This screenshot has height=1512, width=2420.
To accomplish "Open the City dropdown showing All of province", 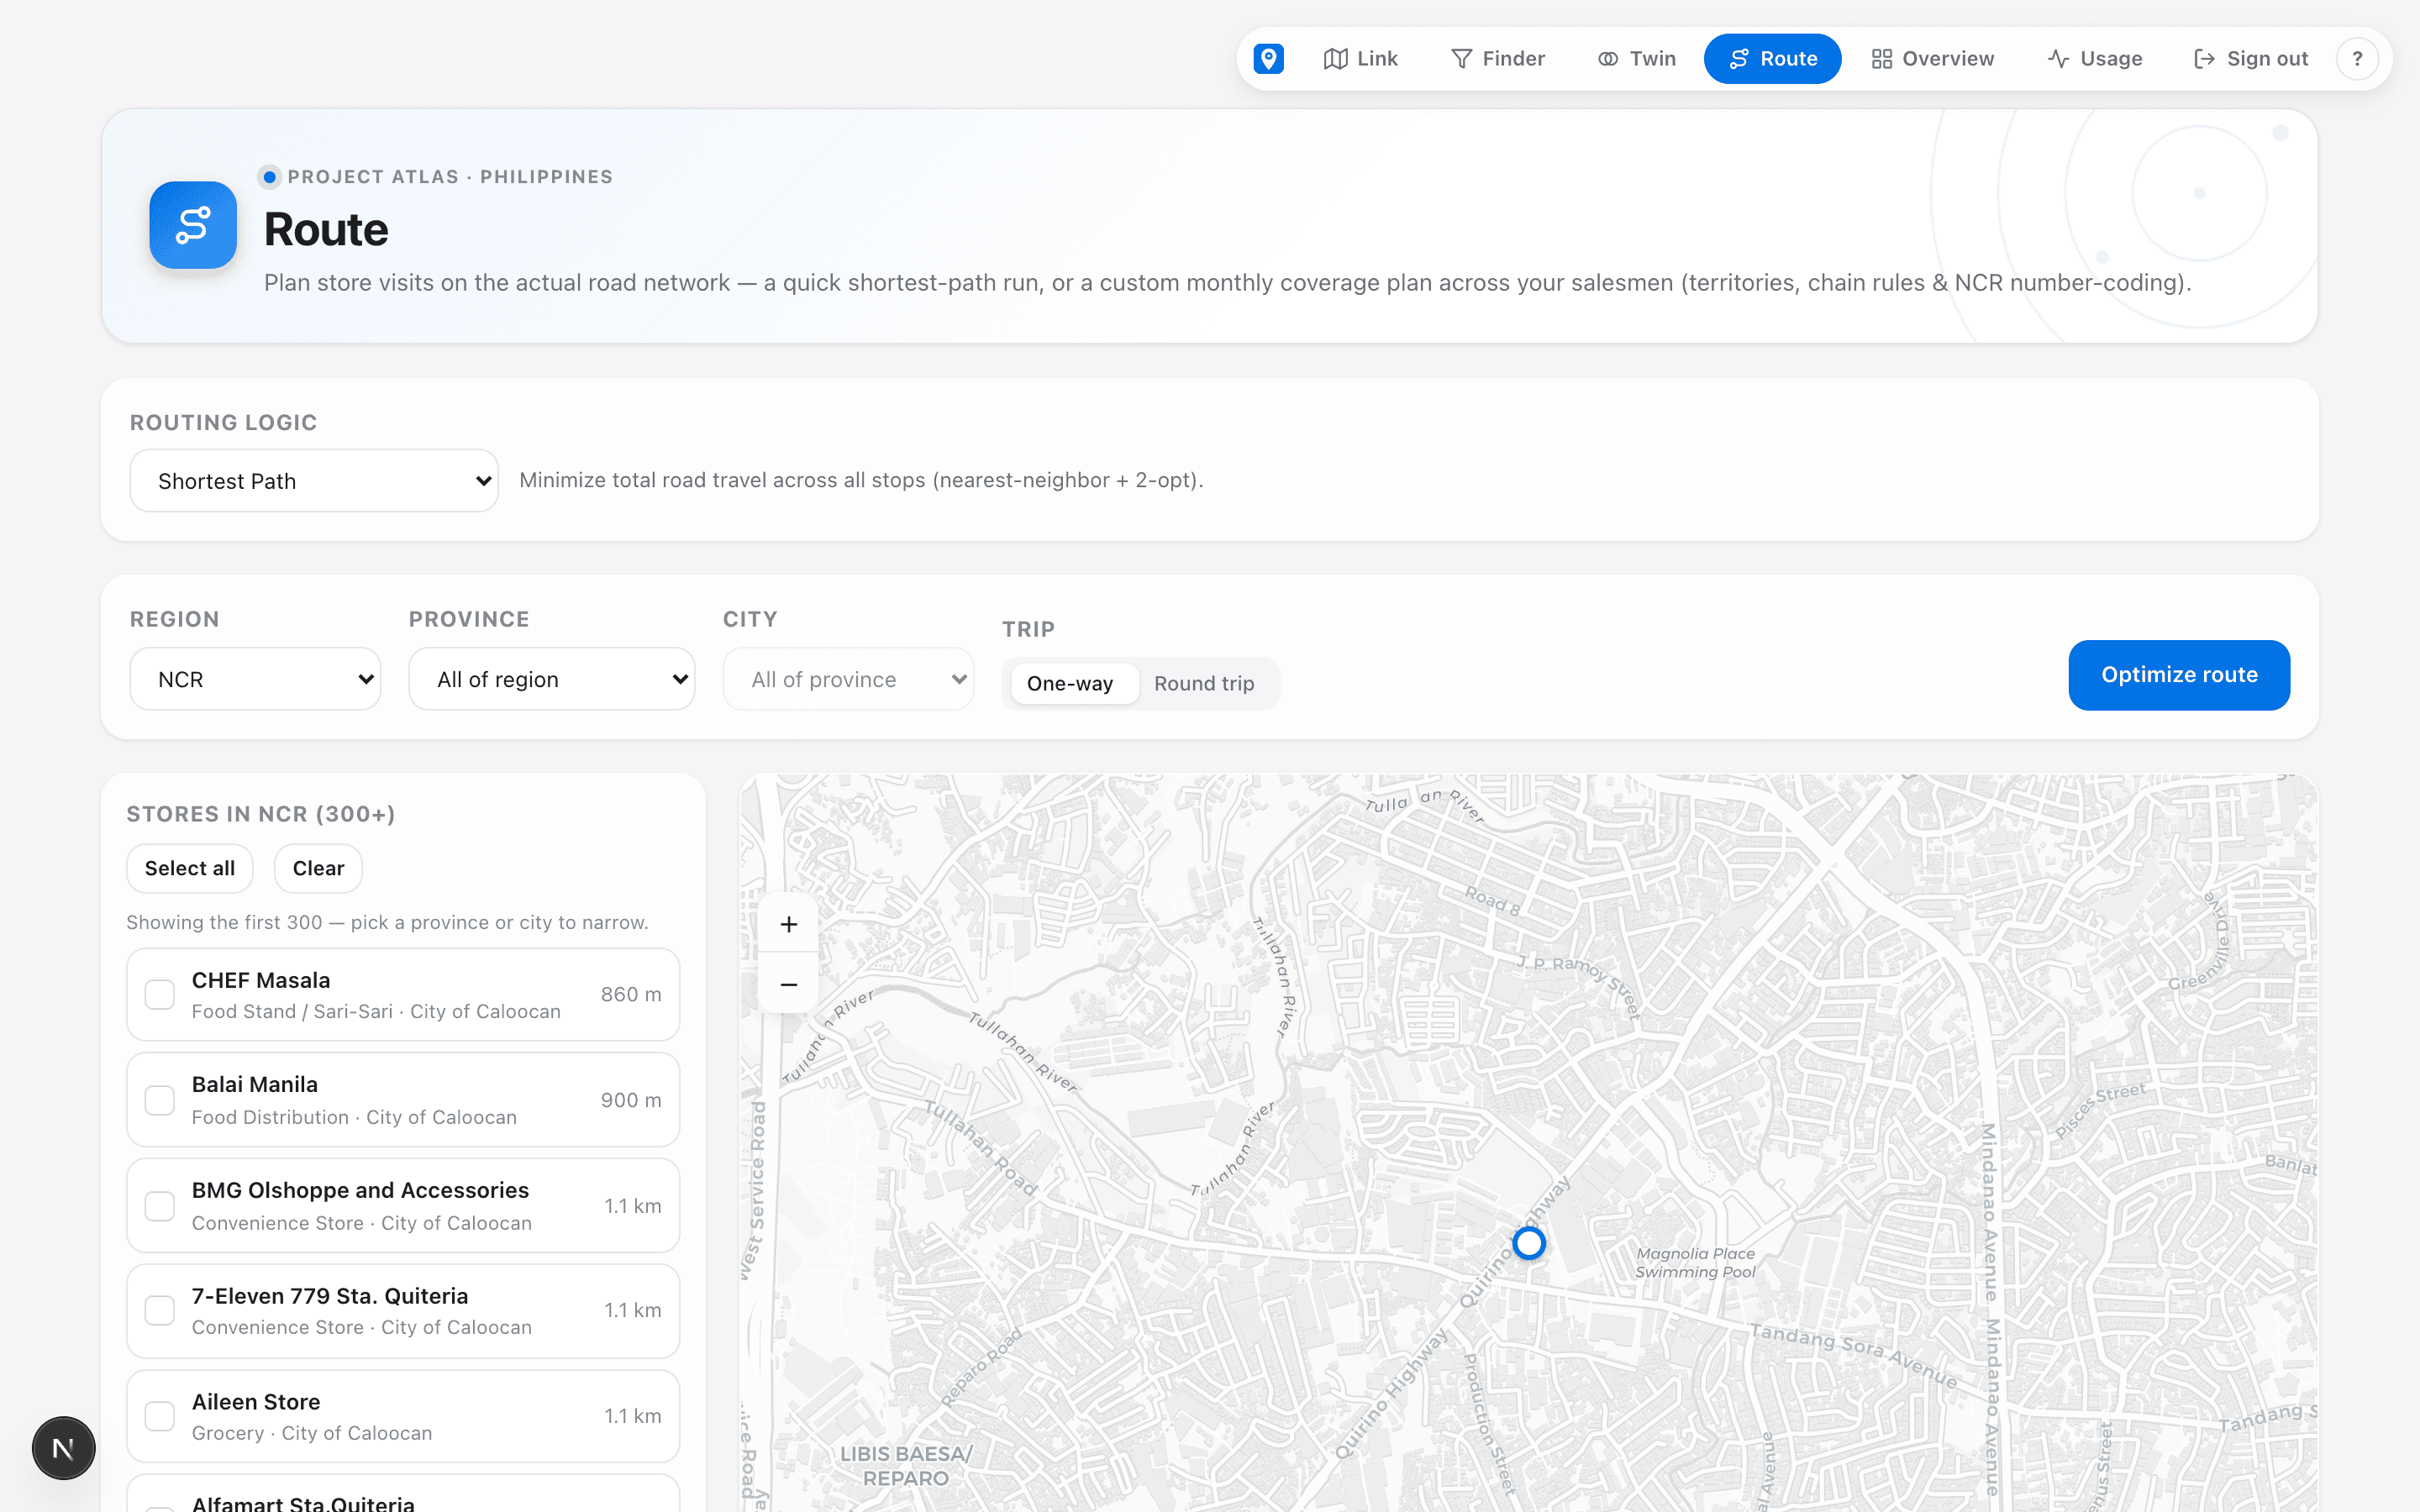I will point(848,679).
